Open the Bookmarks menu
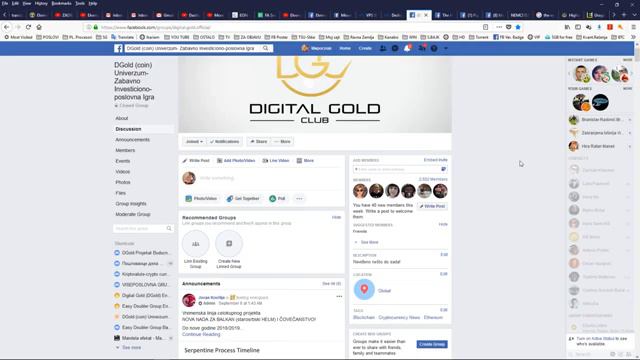This screenshot has width=640, height=360. pyautogui.click(x=61, y=3)
